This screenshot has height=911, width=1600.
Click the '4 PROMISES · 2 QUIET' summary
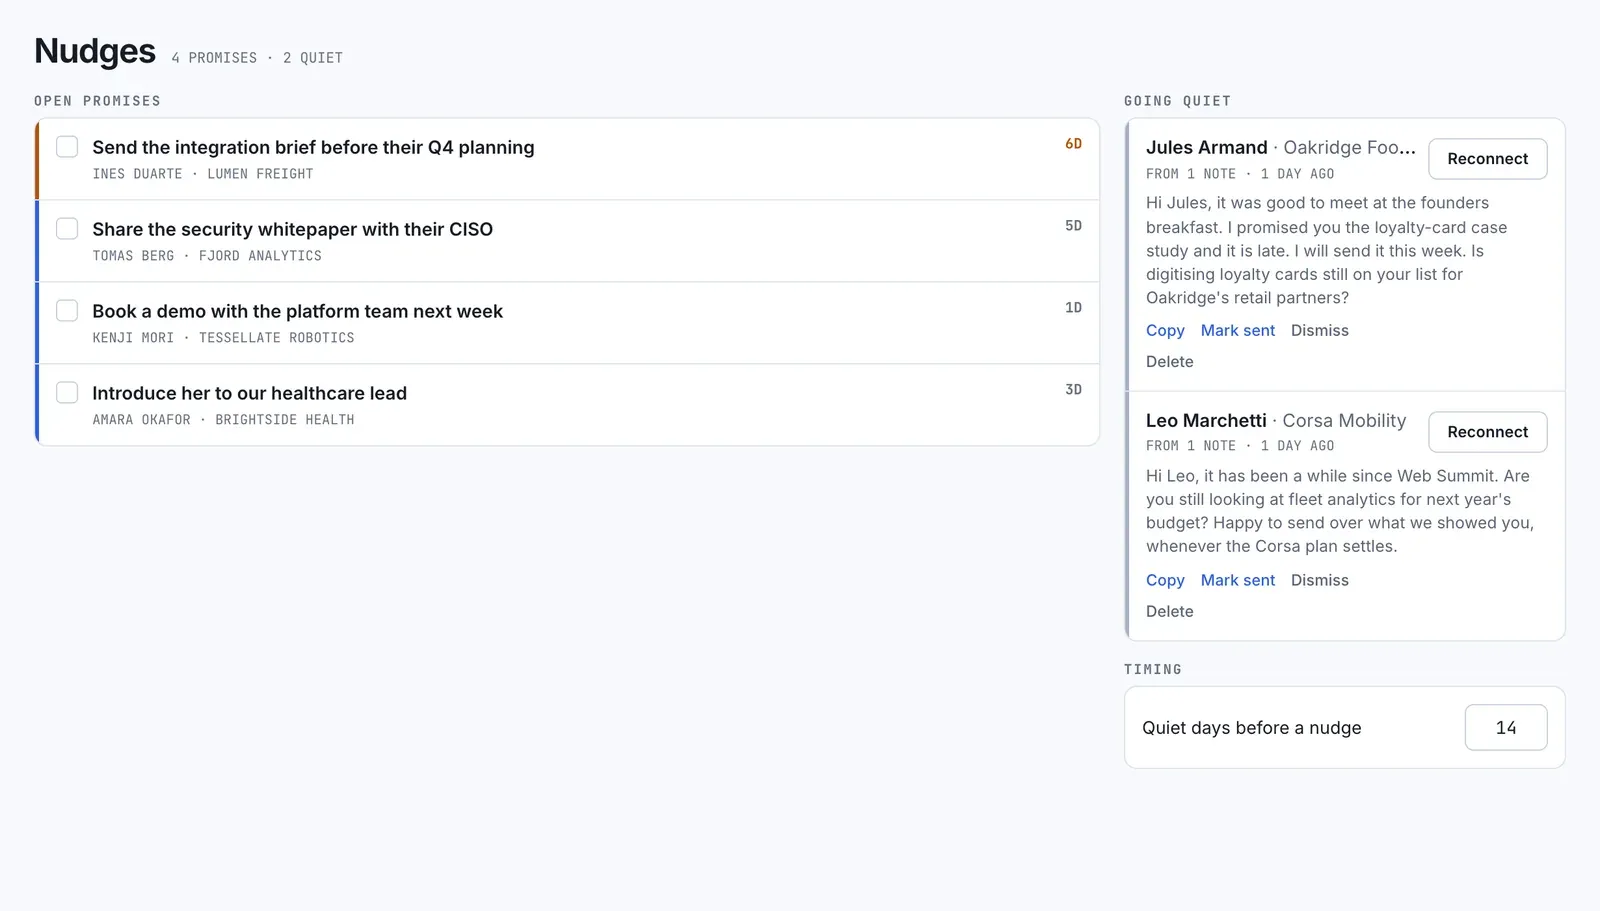click(257, 58)
